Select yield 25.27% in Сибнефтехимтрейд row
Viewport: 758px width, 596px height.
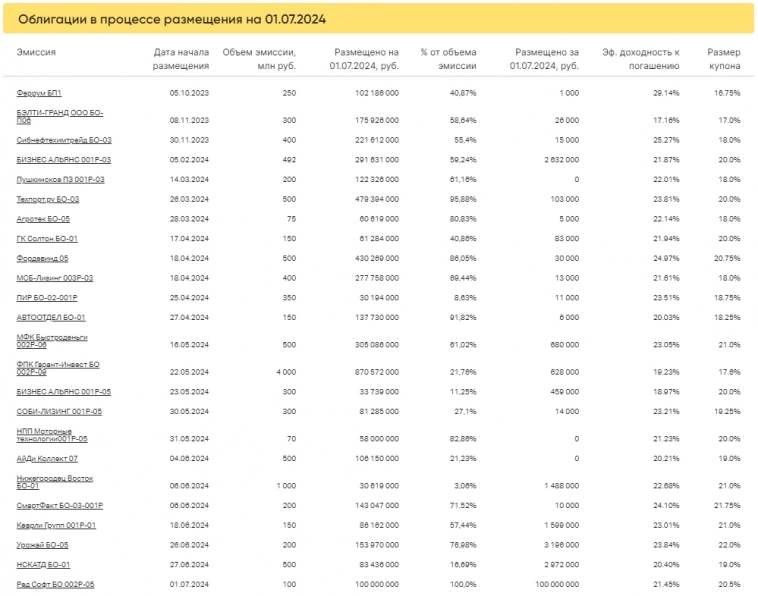666,140
